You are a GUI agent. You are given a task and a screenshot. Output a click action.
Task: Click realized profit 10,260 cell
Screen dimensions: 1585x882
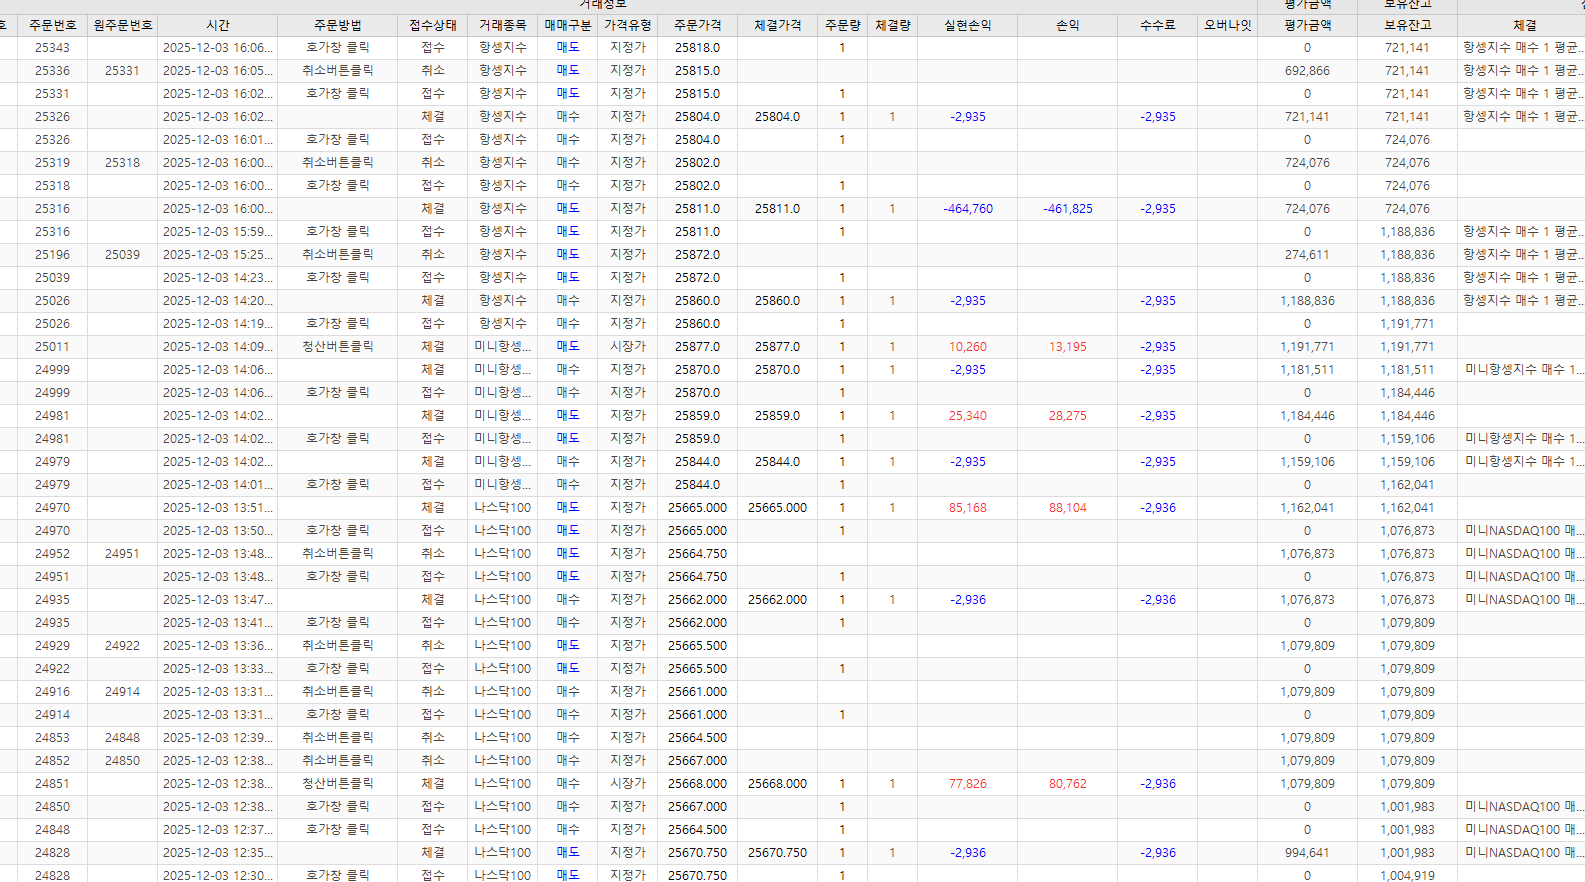pos(967,346)
